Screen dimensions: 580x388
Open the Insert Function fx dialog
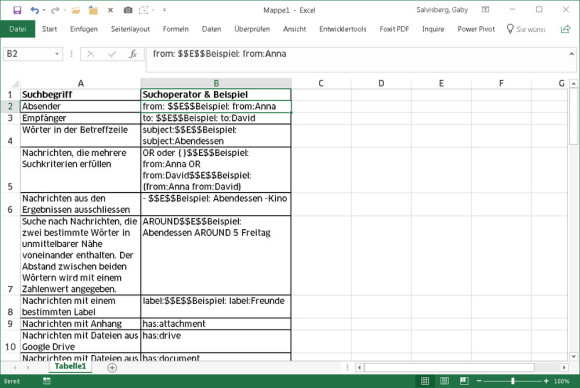[133, 54]
